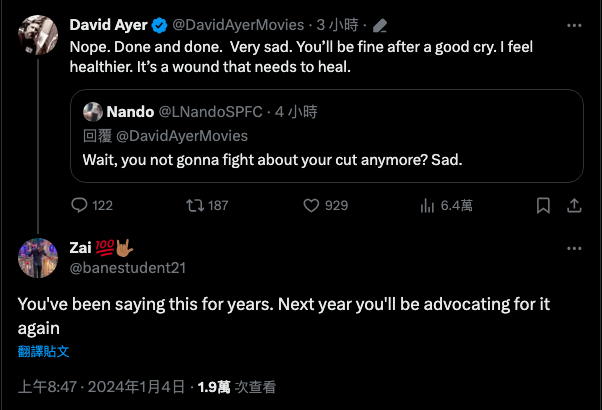Like David Ayer's tweet
Screen dimensions: 602x410
coord(312,205)
